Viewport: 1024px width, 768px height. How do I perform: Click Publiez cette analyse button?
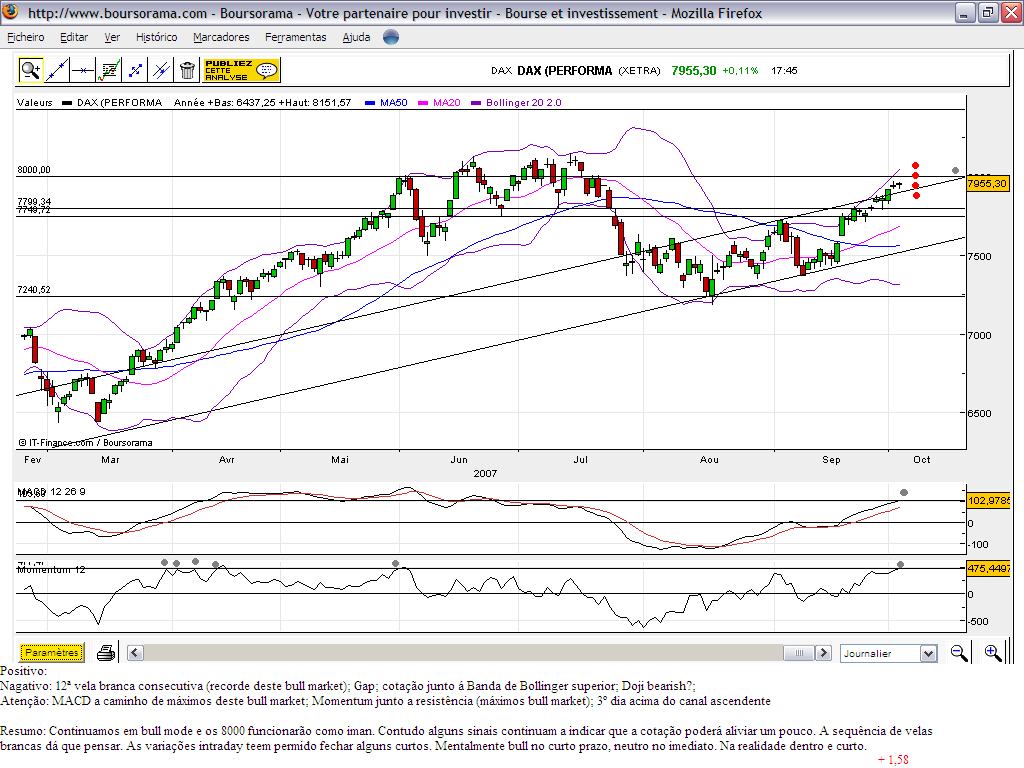click(241, 70)
